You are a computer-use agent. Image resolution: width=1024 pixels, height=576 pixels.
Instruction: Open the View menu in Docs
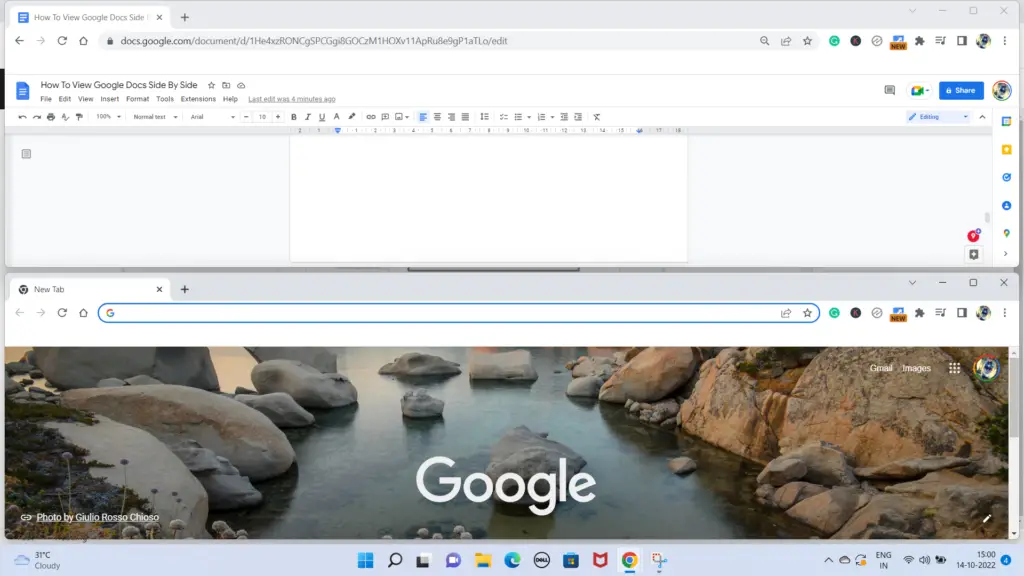[x=86, y=99]
